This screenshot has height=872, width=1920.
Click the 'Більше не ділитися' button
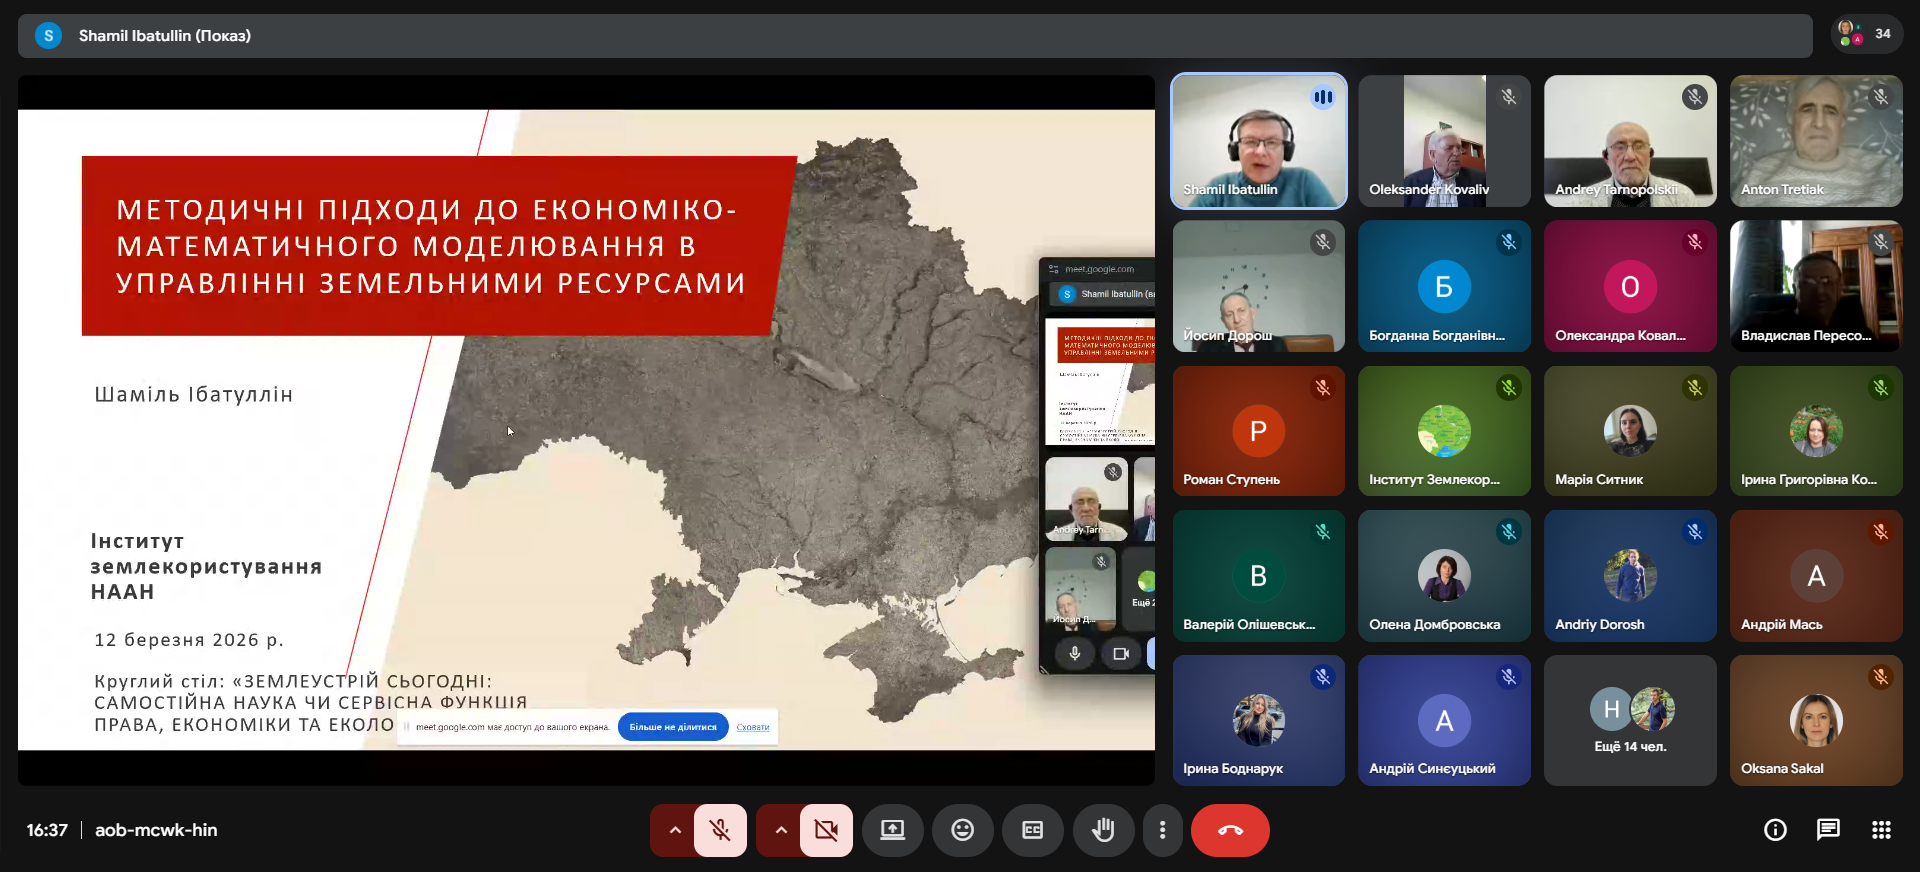[673, 727]
